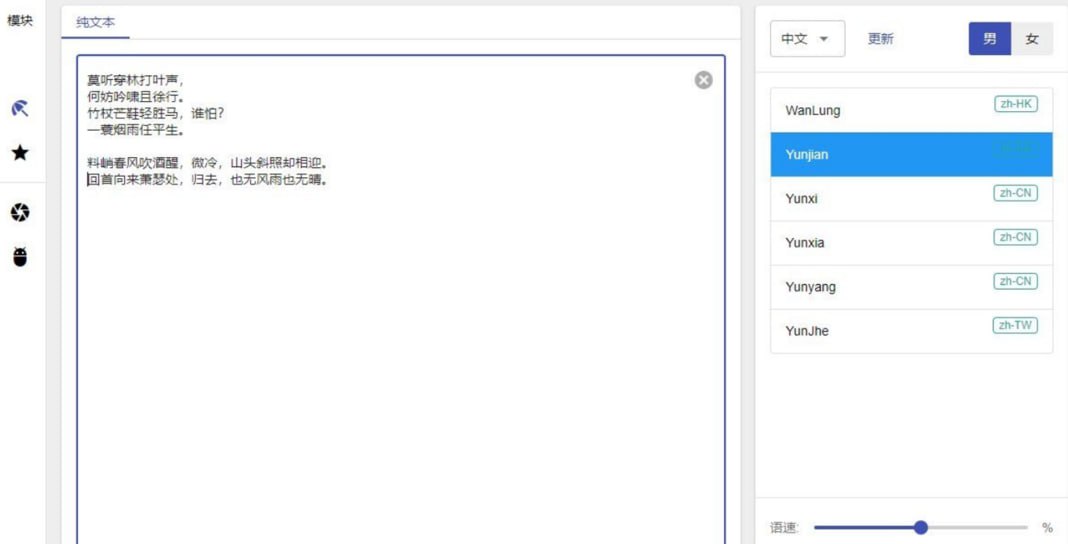The width and height of the screenshot is (1068, 544).
Task: Switch voice gender to 男 (male)
Action: click(x=989, y=39)
